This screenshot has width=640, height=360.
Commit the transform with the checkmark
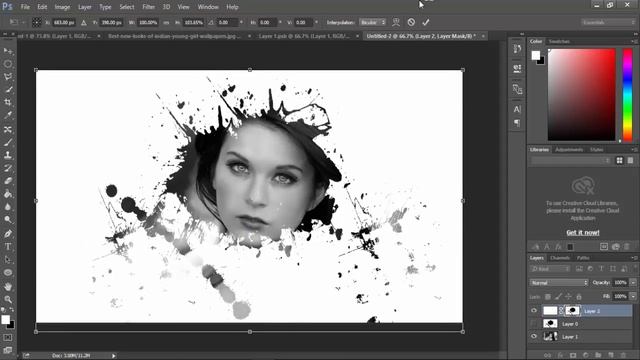pos(426,22)
